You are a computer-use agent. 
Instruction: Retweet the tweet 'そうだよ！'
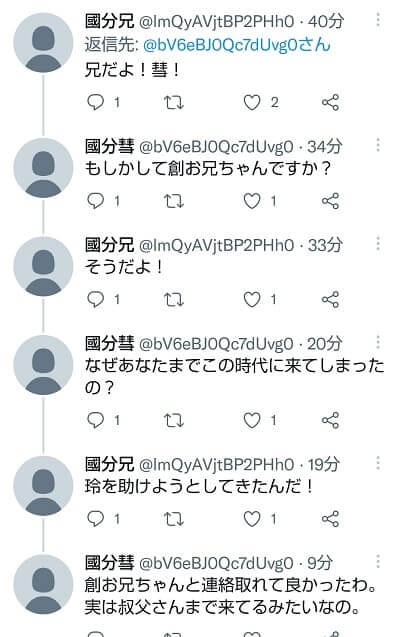(174, 300)
